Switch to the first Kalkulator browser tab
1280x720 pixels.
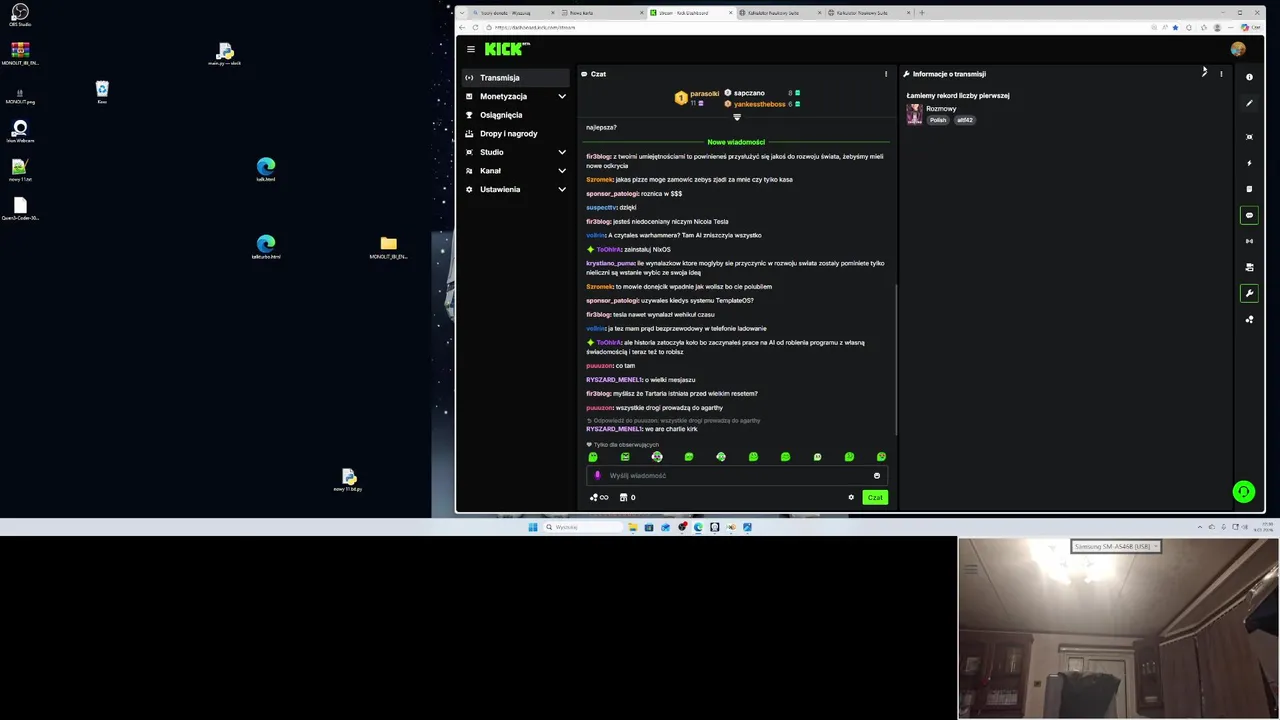coord(780,13)
